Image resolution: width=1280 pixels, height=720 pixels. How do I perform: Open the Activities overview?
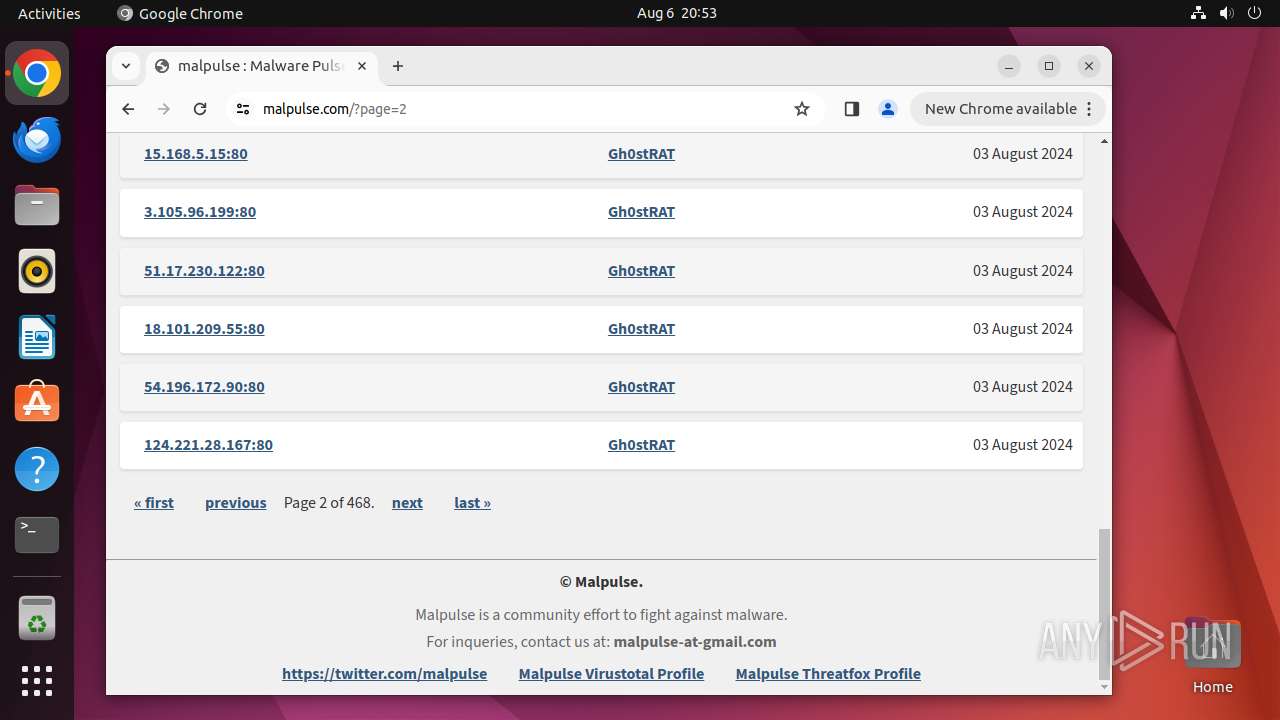point(49,13)
